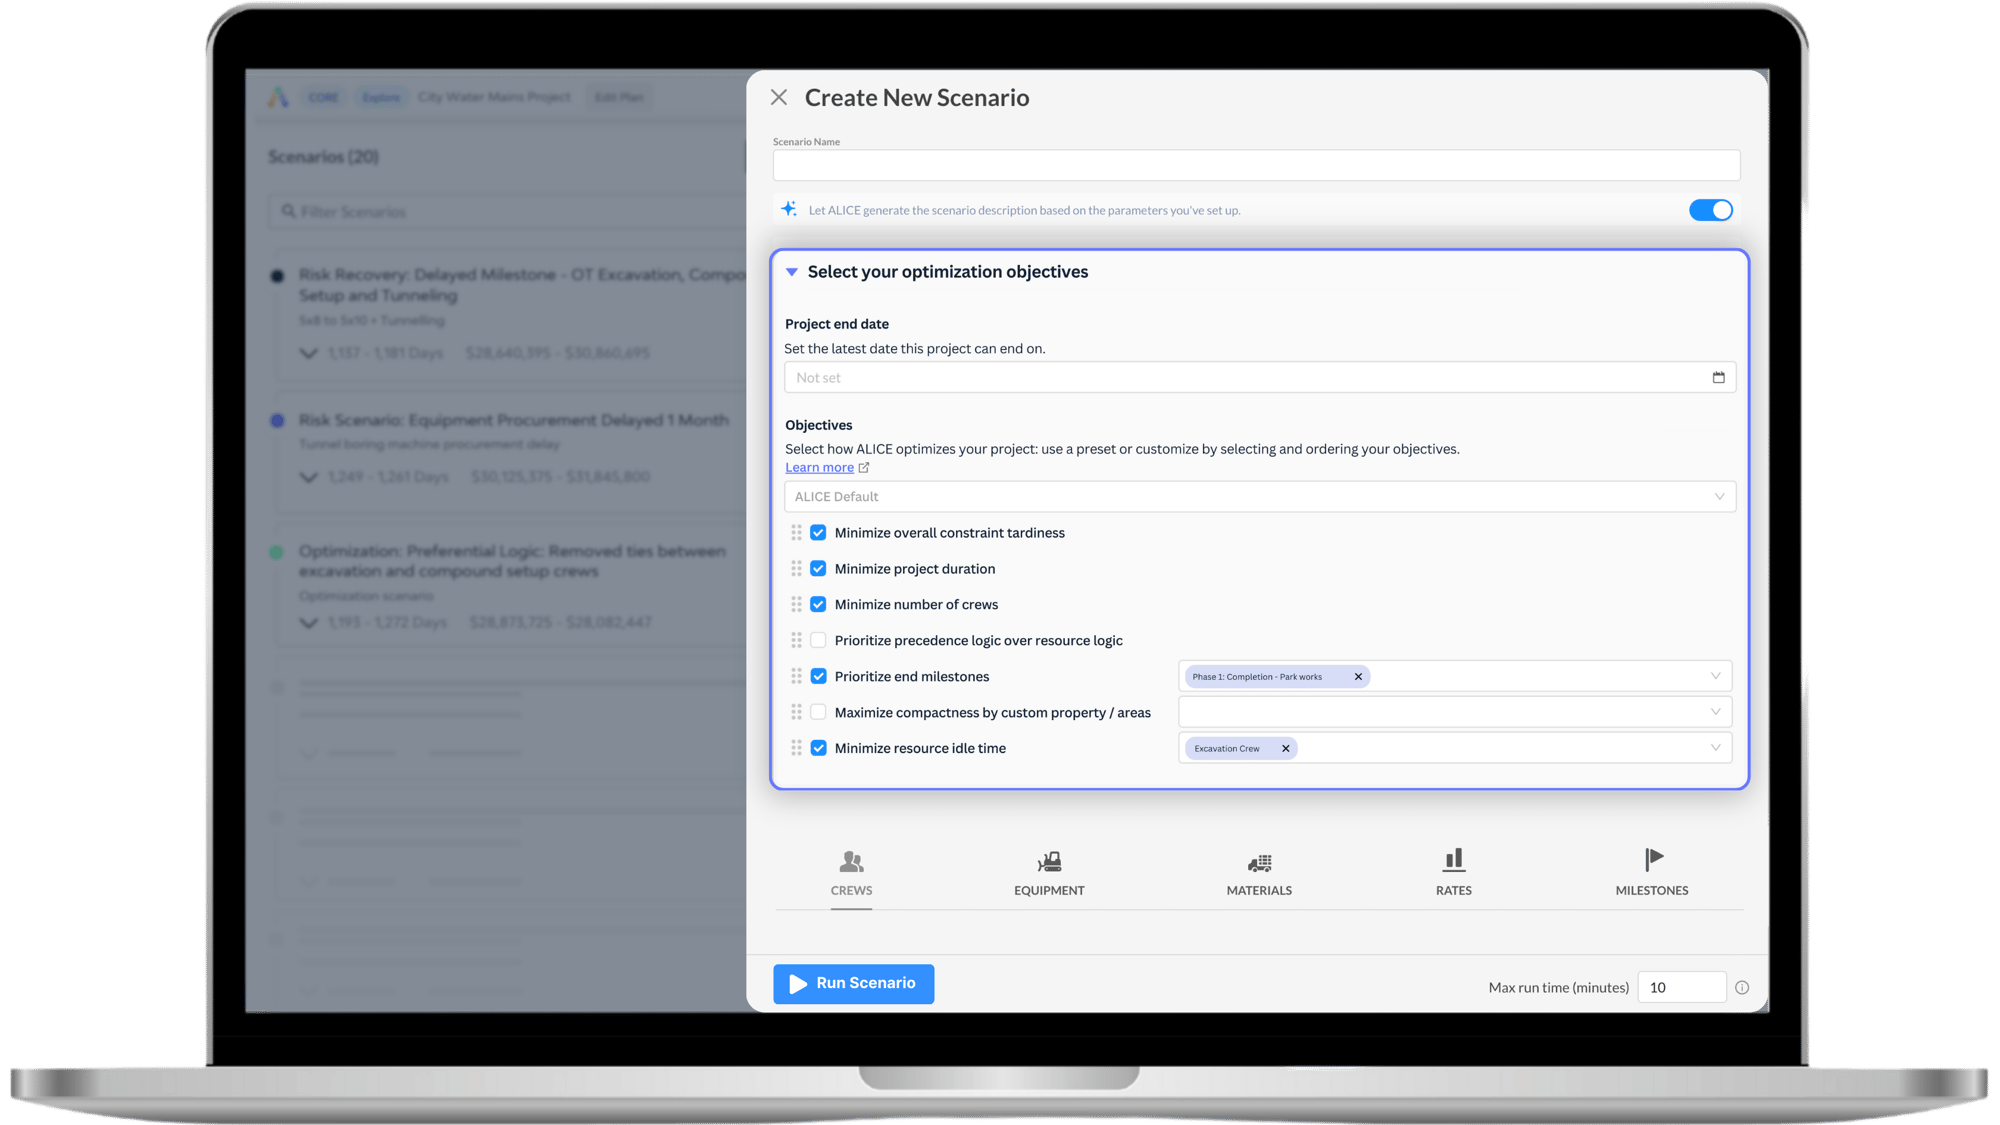Viewport: 2000px width, 1125px height.
Task: Open the project end date calendar picker
Action: tap(1718, 377)
